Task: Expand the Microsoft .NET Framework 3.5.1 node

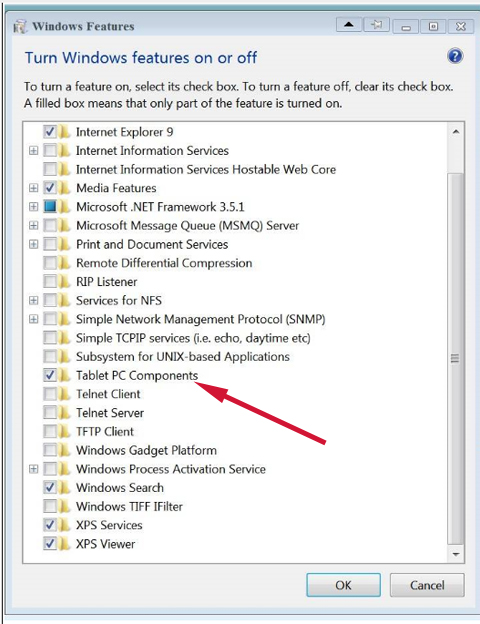Action: (33, 207)
